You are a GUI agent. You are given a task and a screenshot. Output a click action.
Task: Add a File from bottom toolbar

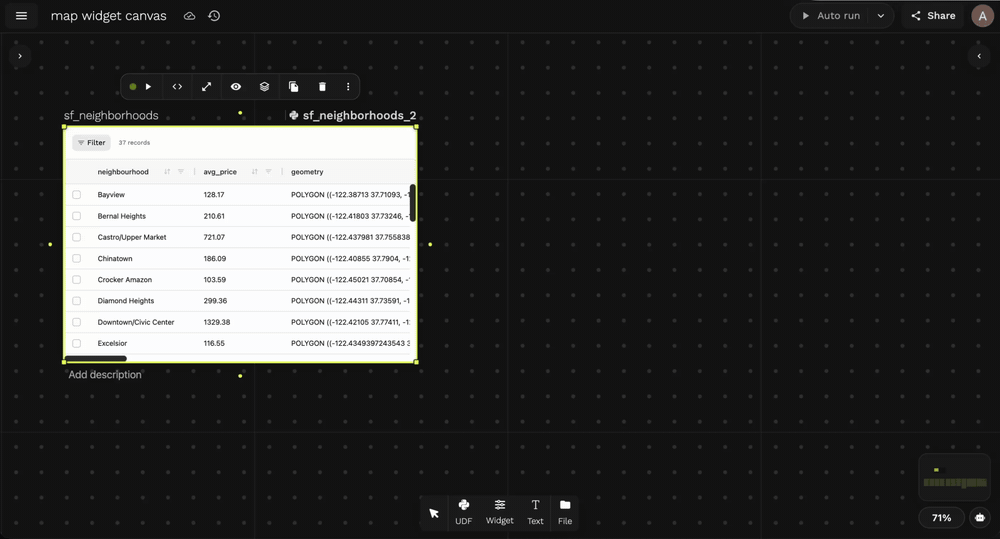tap(565, 512)
